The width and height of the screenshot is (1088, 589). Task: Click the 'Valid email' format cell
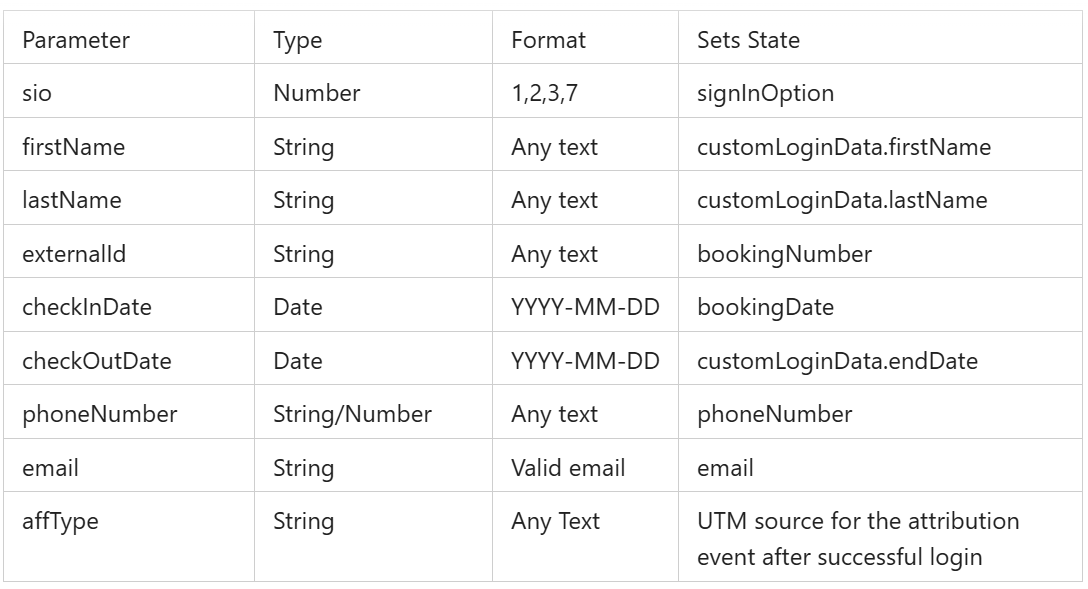click(x=568, y=468)
